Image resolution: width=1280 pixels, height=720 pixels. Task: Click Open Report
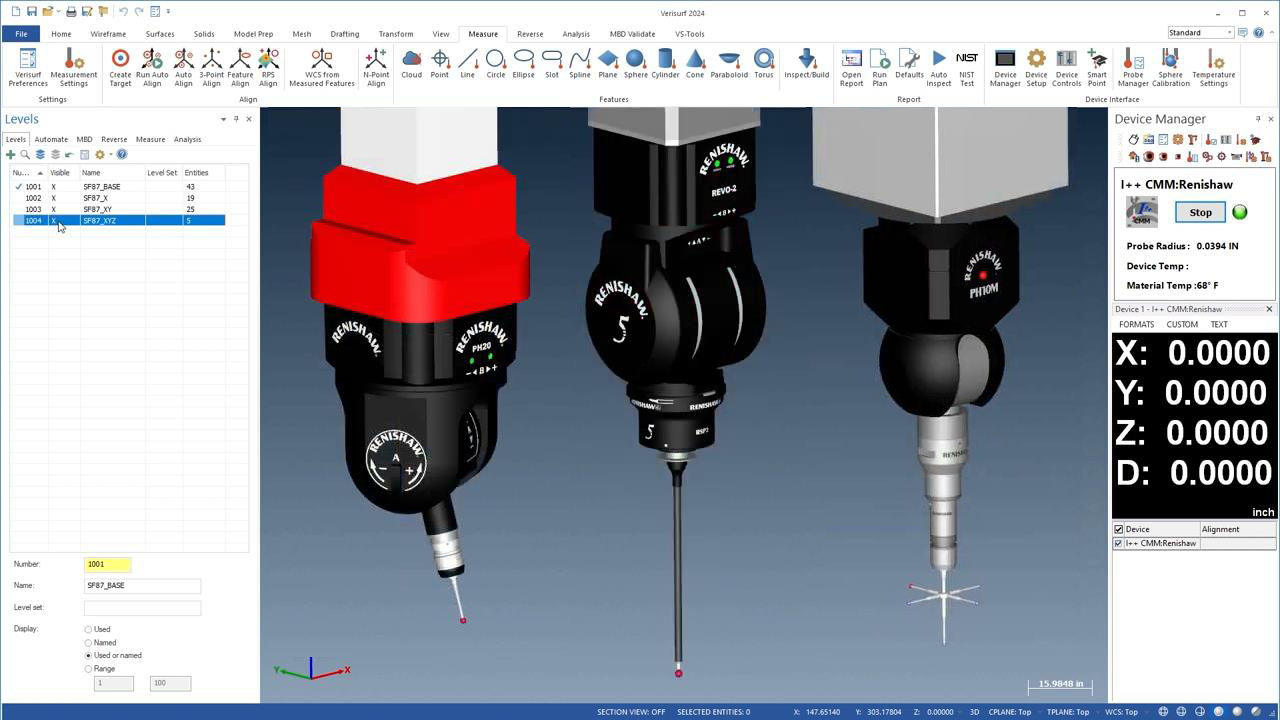coord(852,68)
